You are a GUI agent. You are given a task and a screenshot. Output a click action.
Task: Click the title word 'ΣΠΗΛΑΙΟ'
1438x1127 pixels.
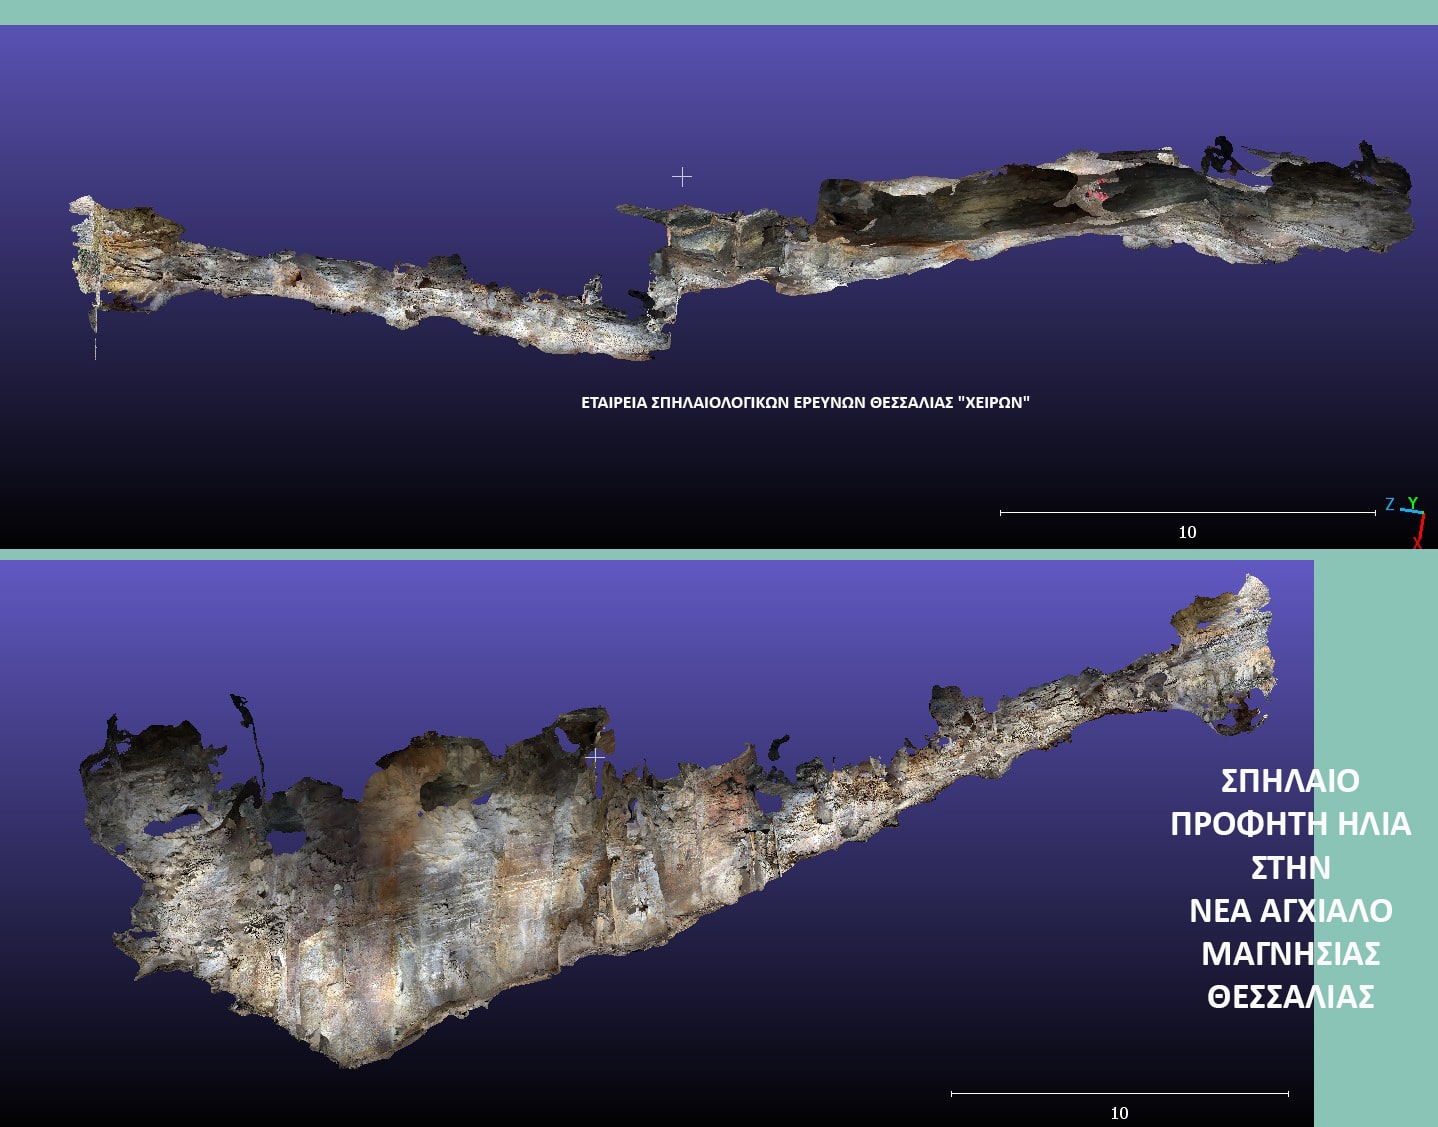coord(1290,781)
